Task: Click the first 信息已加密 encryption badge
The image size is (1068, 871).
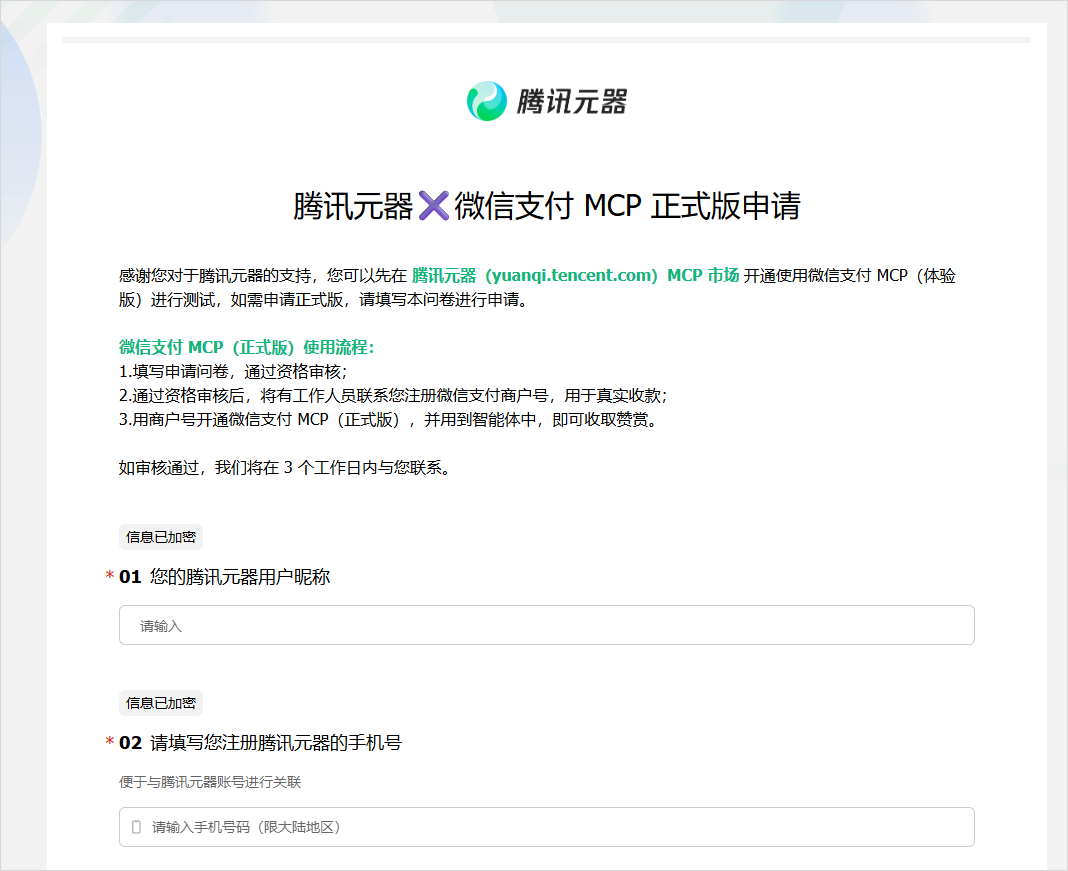Action: [x=160, y=537]
